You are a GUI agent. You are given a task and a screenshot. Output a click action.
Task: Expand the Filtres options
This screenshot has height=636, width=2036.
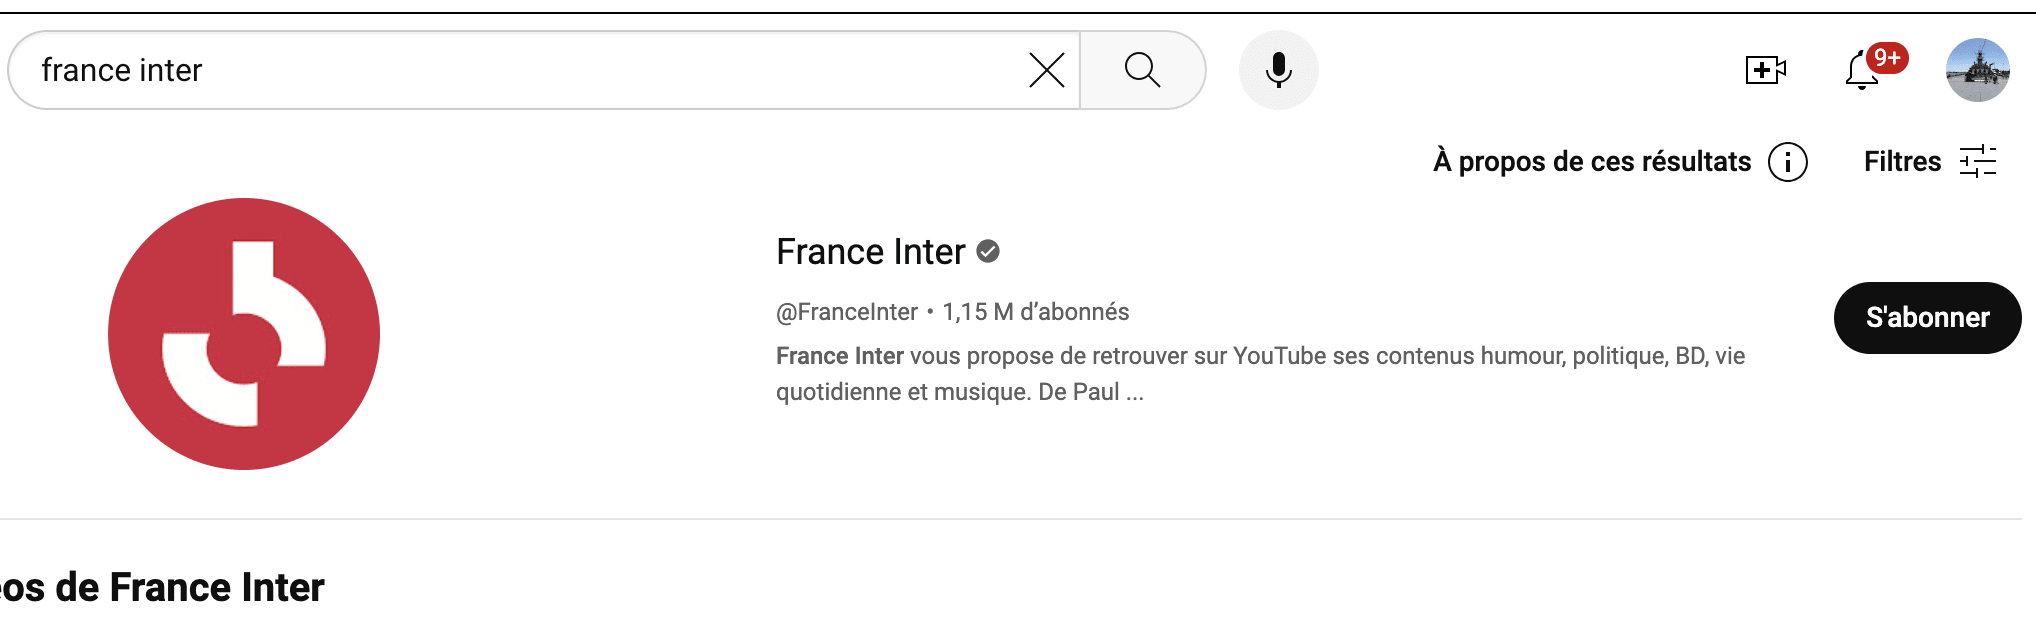[x=1902, y=161]
